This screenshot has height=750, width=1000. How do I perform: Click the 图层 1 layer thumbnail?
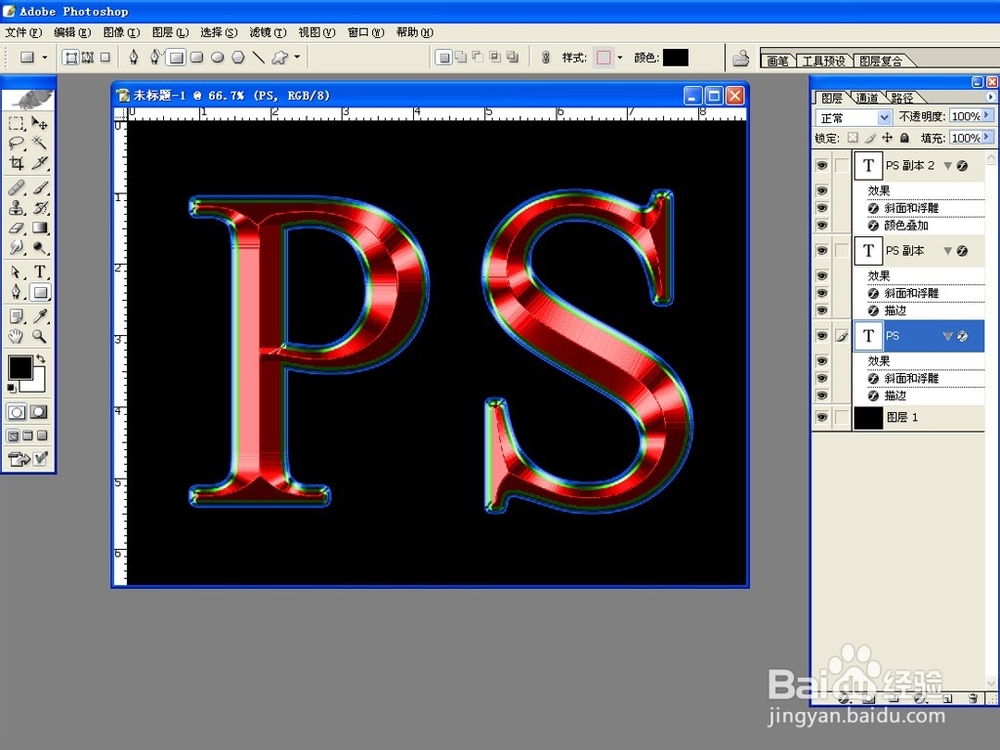pos(867,417)
